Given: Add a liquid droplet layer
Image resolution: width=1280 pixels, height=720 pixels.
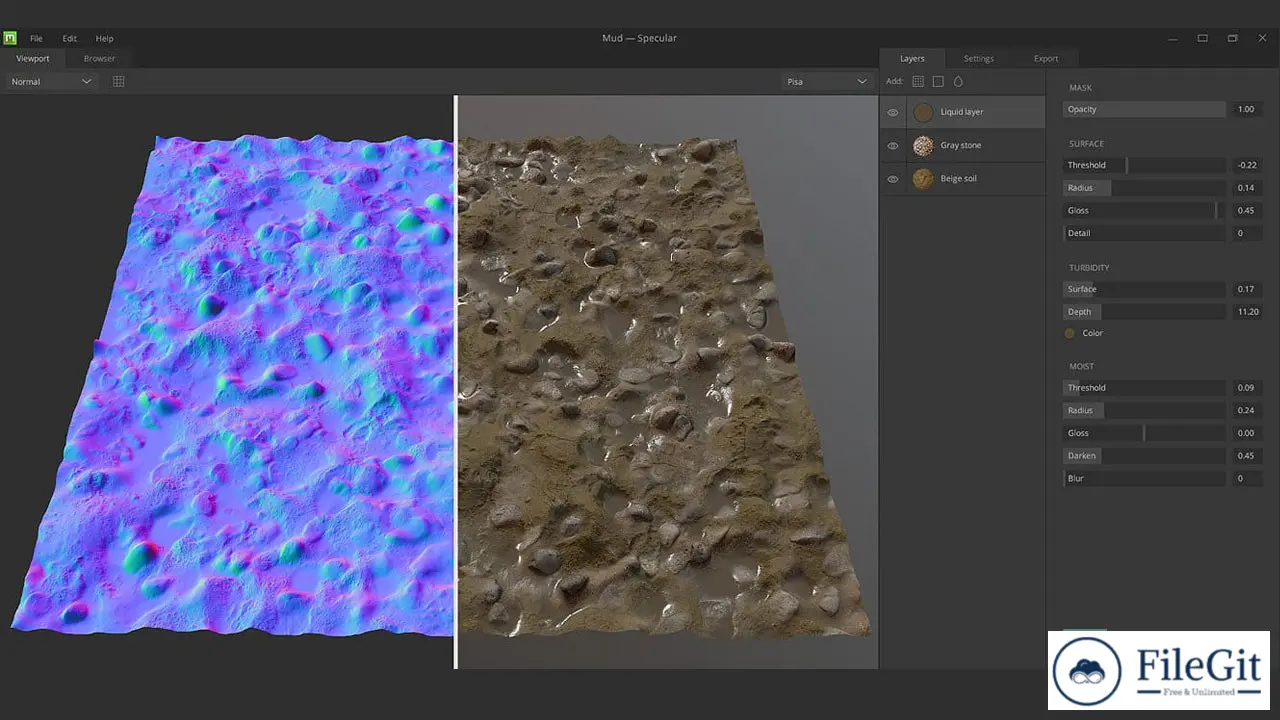Looking at the screenshot, I should click(x=958, y=81).
